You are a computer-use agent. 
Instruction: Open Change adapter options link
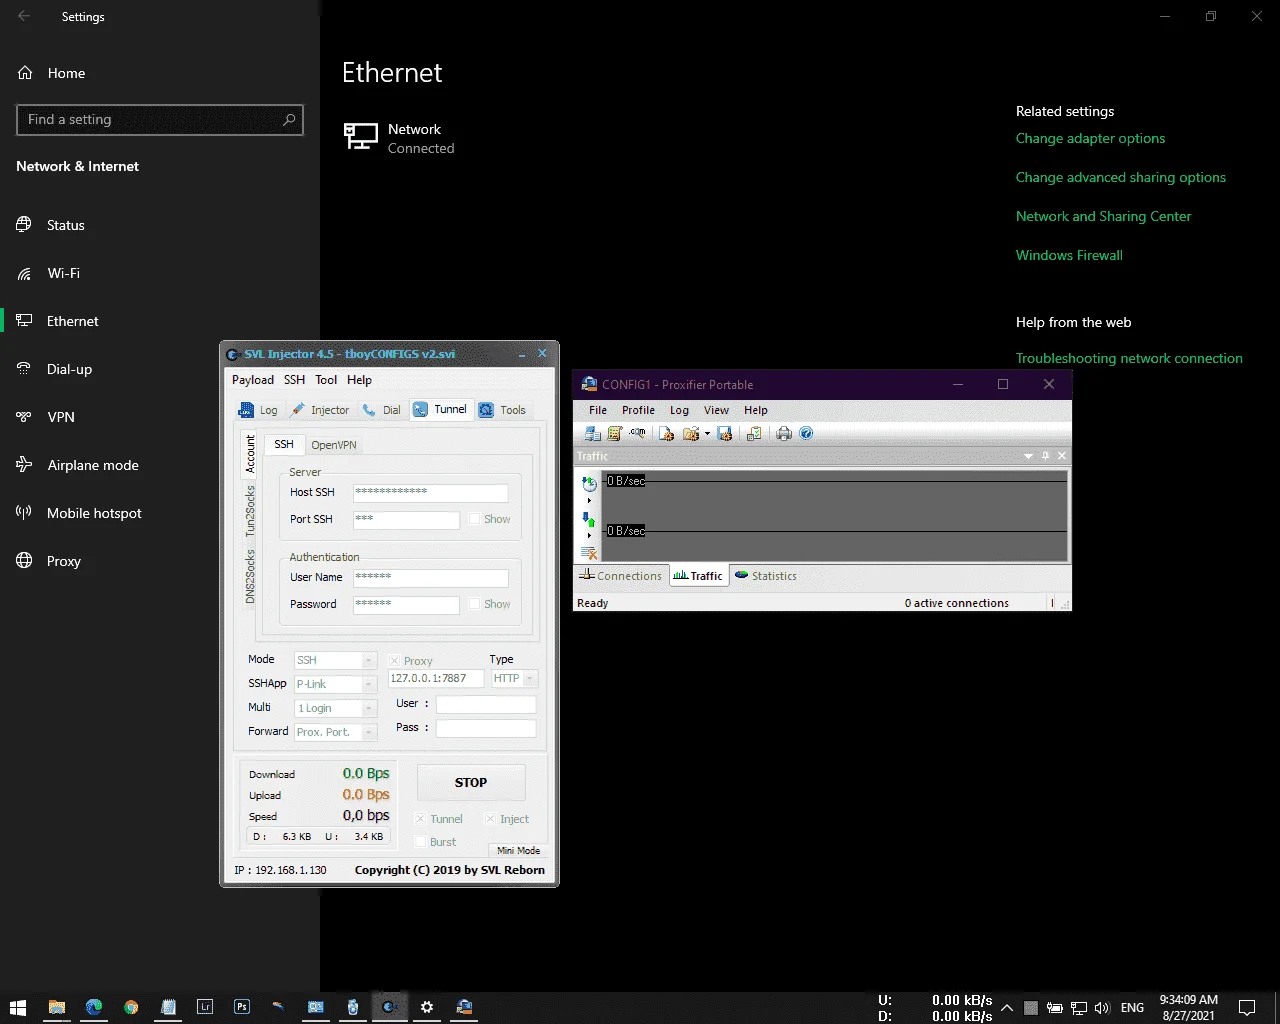pos(1090,138)
